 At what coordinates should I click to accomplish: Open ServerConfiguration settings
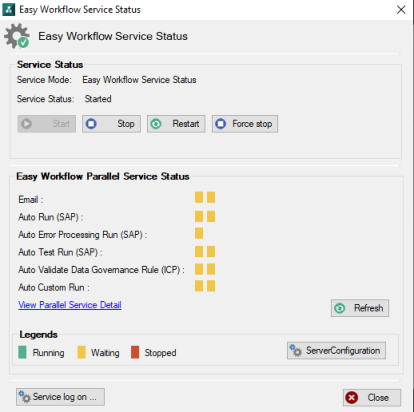point(336,351)
